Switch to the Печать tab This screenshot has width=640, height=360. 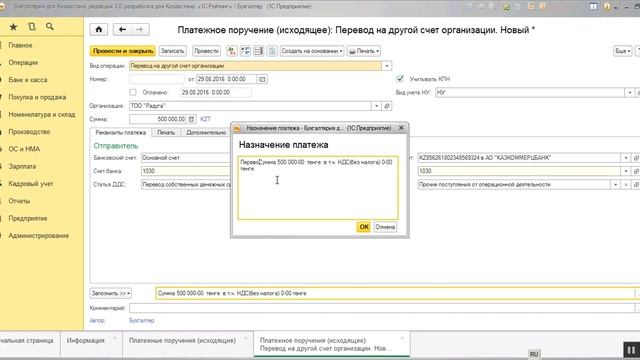[x=166, y=133]
